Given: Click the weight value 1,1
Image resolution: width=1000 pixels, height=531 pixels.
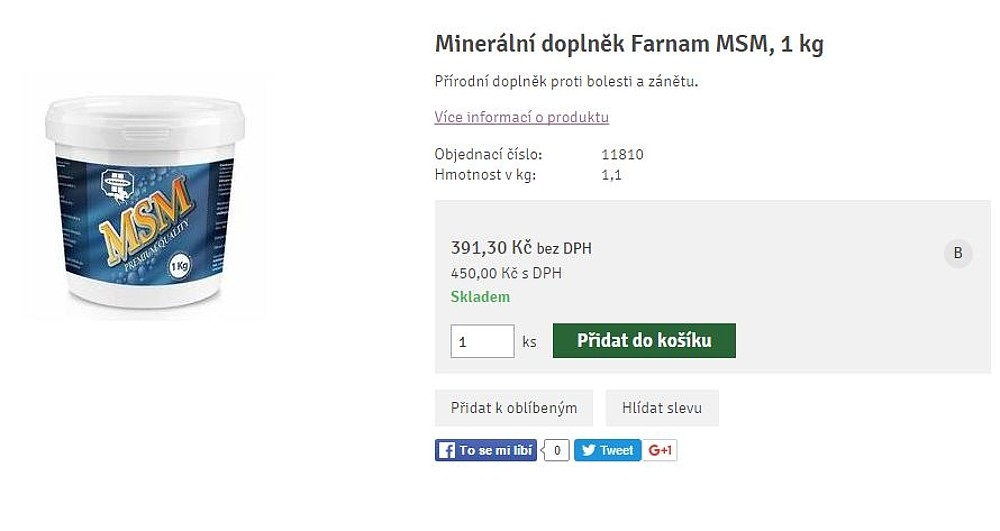Looking at the screenshot, I should (611, 175).
